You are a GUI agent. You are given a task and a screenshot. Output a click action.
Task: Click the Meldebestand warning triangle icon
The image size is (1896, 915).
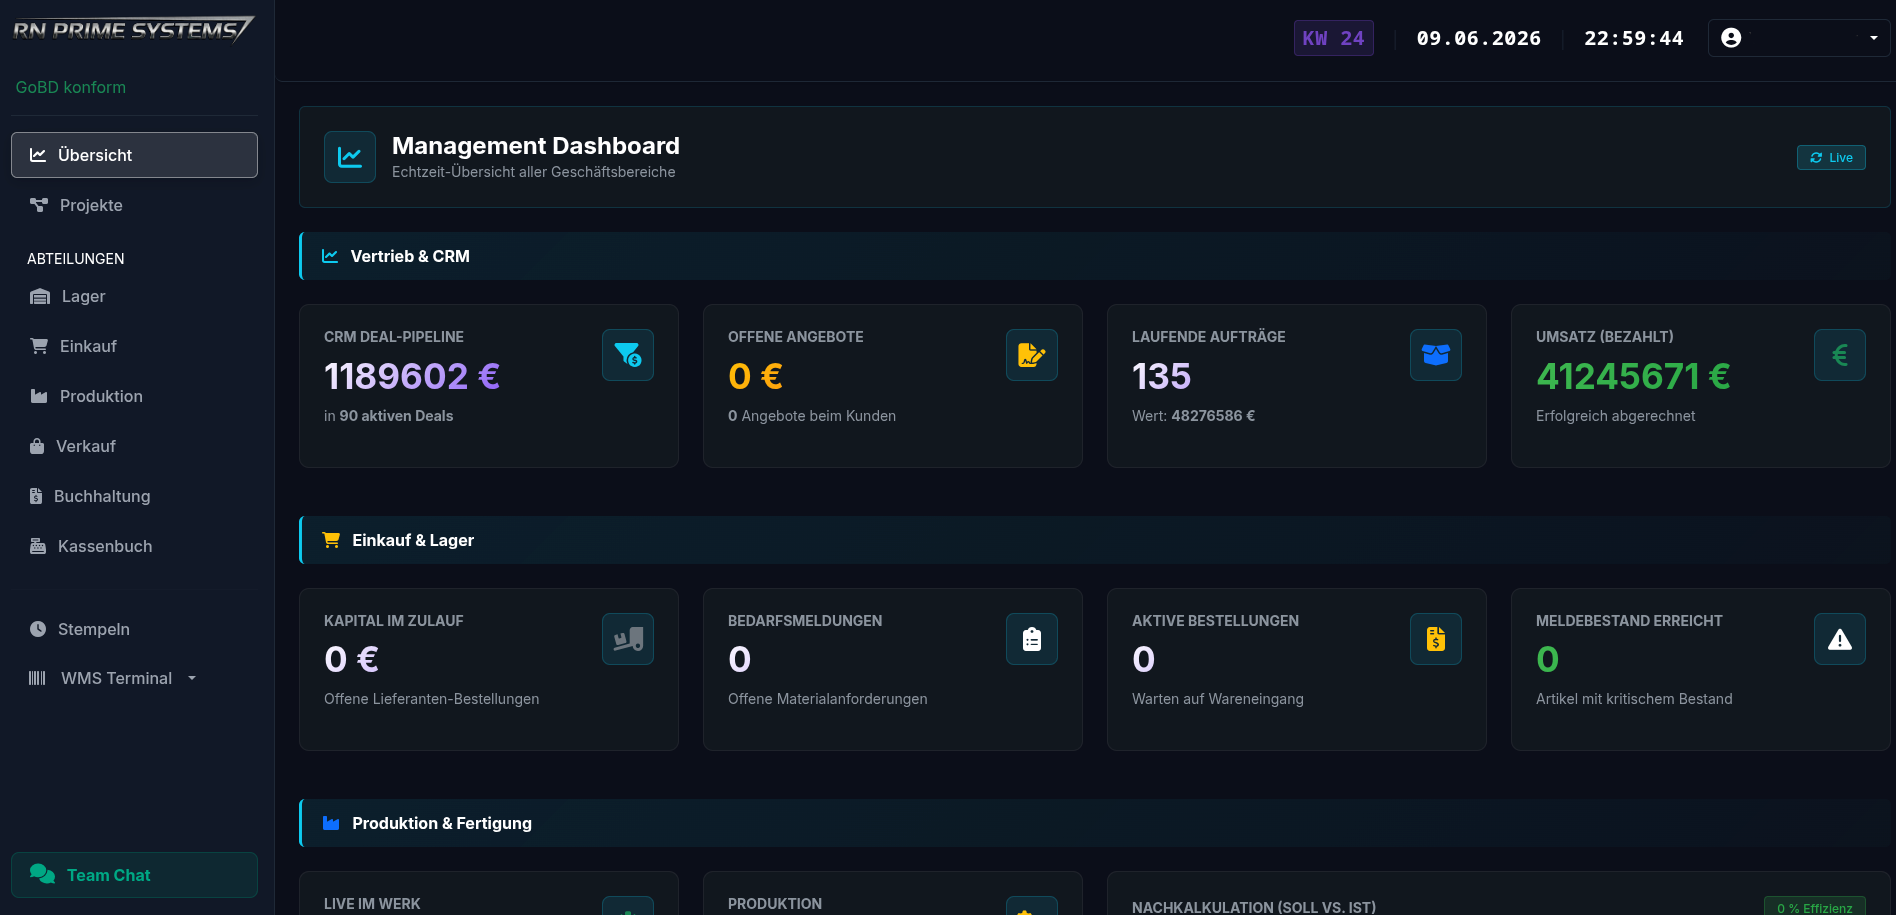[x=1840, y=639]
